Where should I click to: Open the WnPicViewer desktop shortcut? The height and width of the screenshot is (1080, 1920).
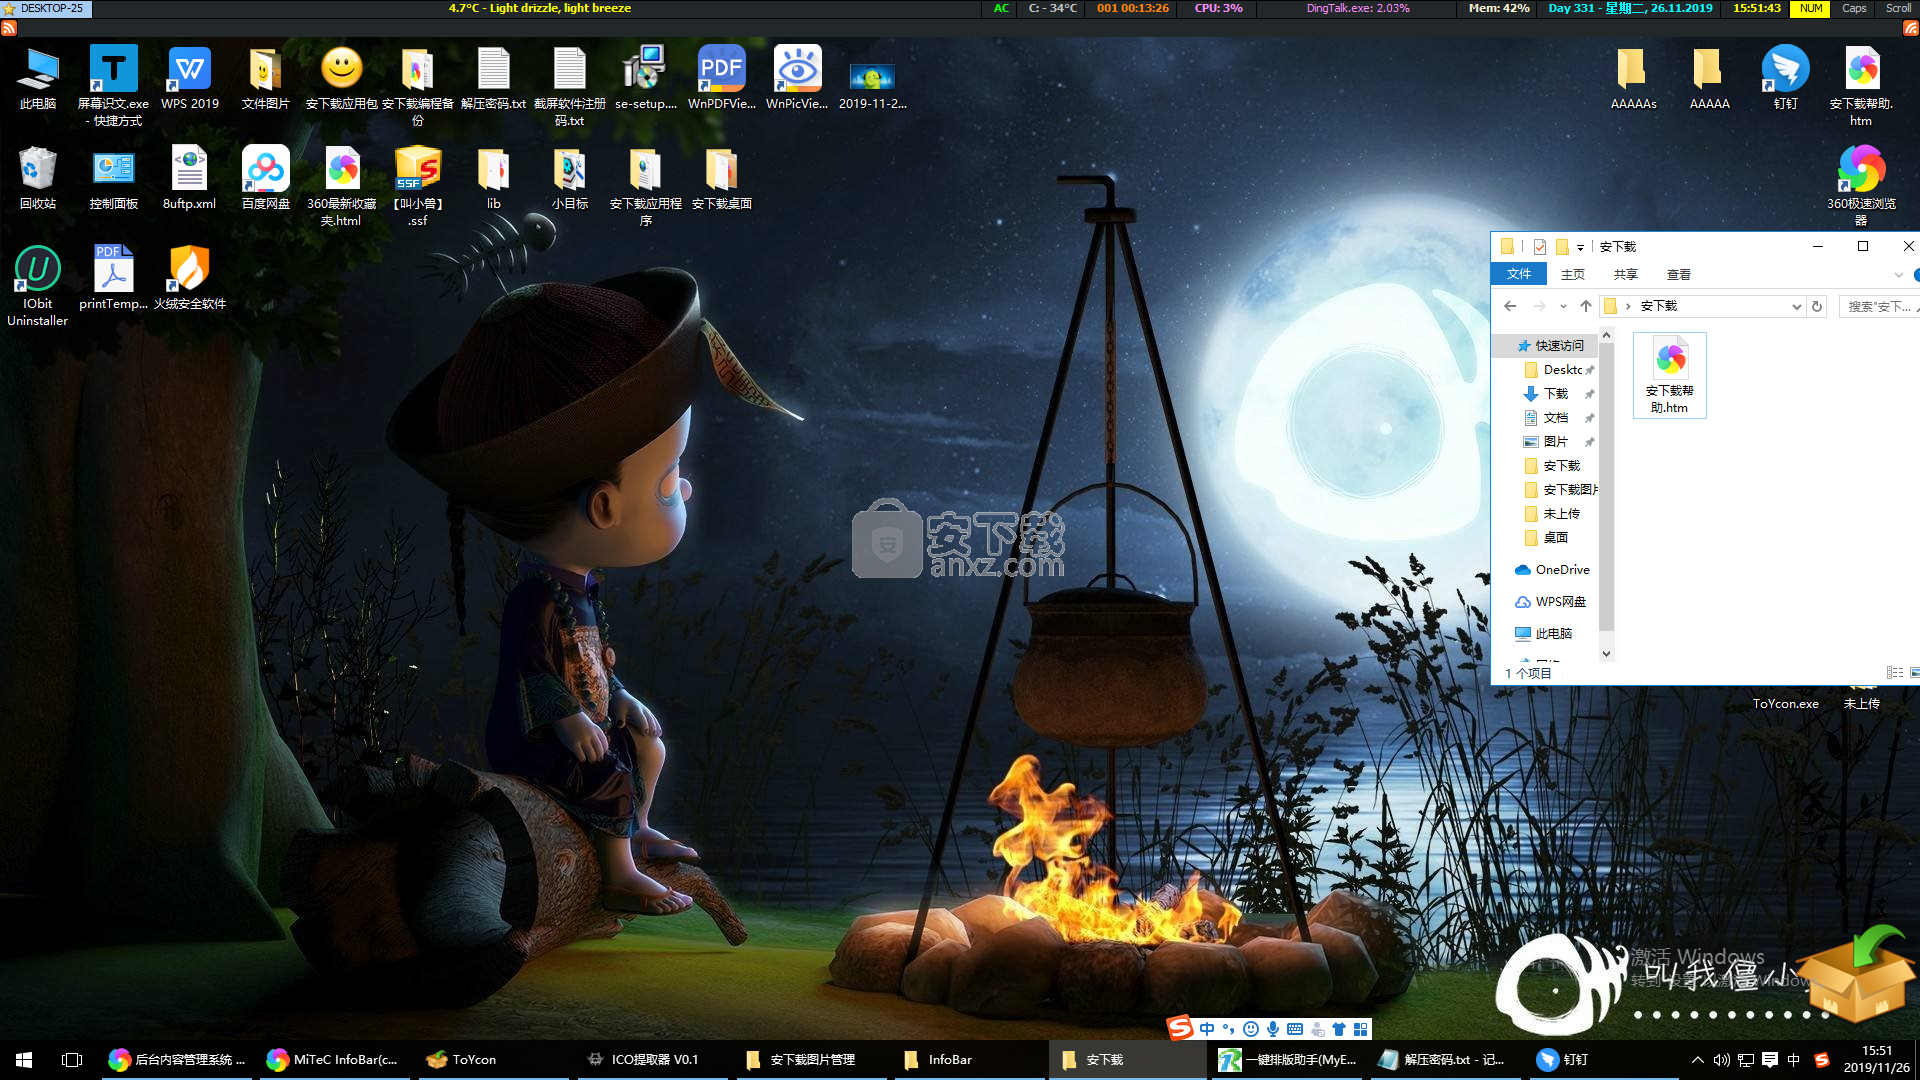pyautogui.click(x=797, y=79)
